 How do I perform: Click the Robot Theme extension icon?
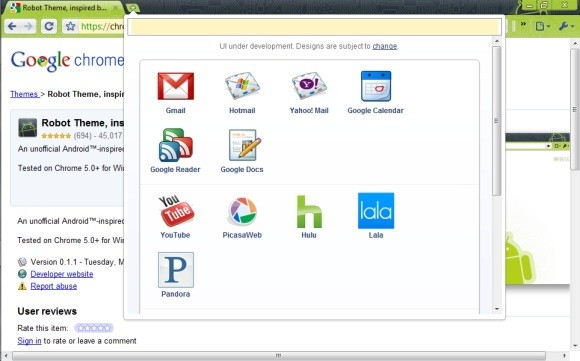28,128
